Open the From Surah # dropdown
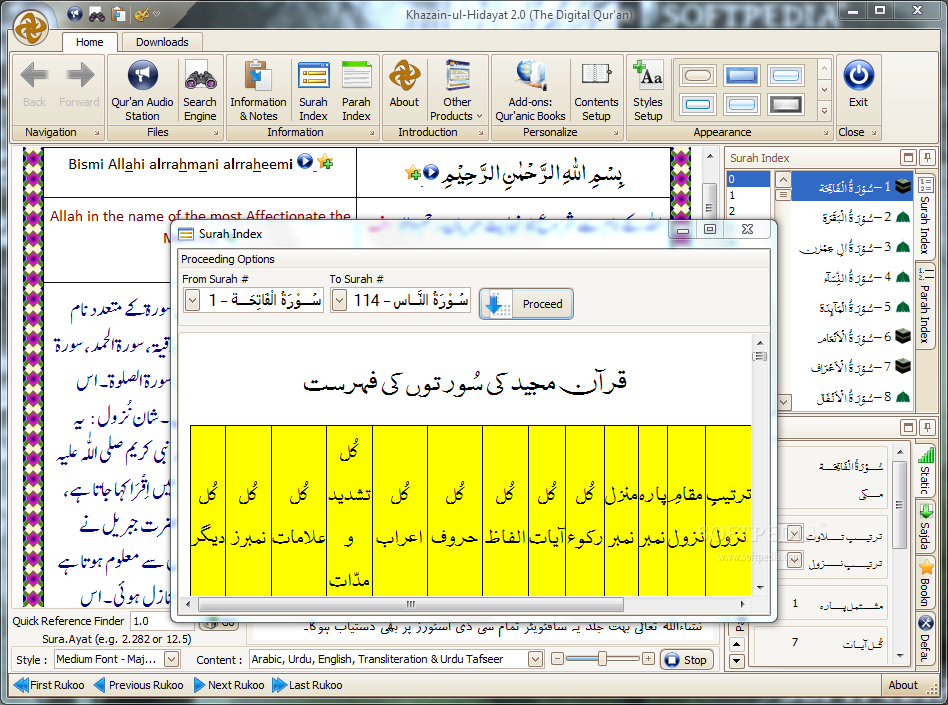 pyautogui.click(x=192, y=300)
